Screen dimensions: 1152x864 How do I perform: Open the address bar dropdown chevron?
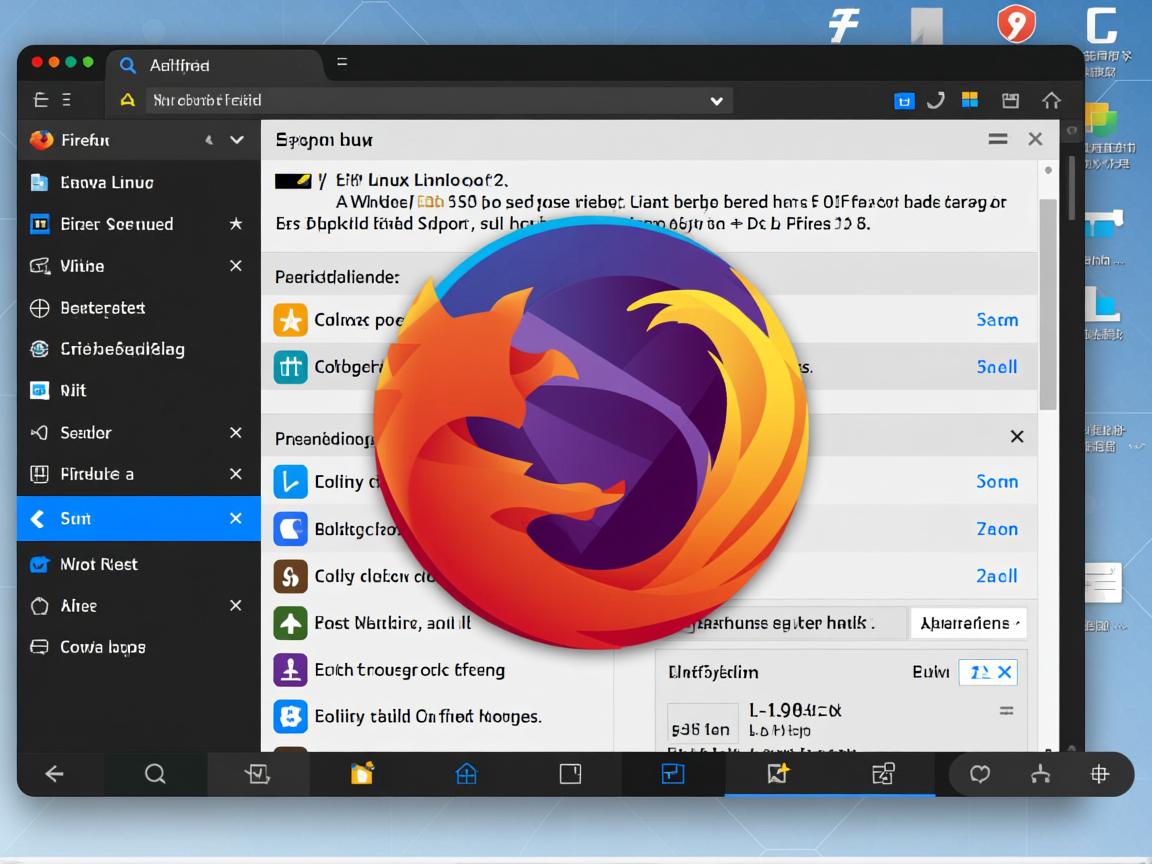(x=717, y=100)
